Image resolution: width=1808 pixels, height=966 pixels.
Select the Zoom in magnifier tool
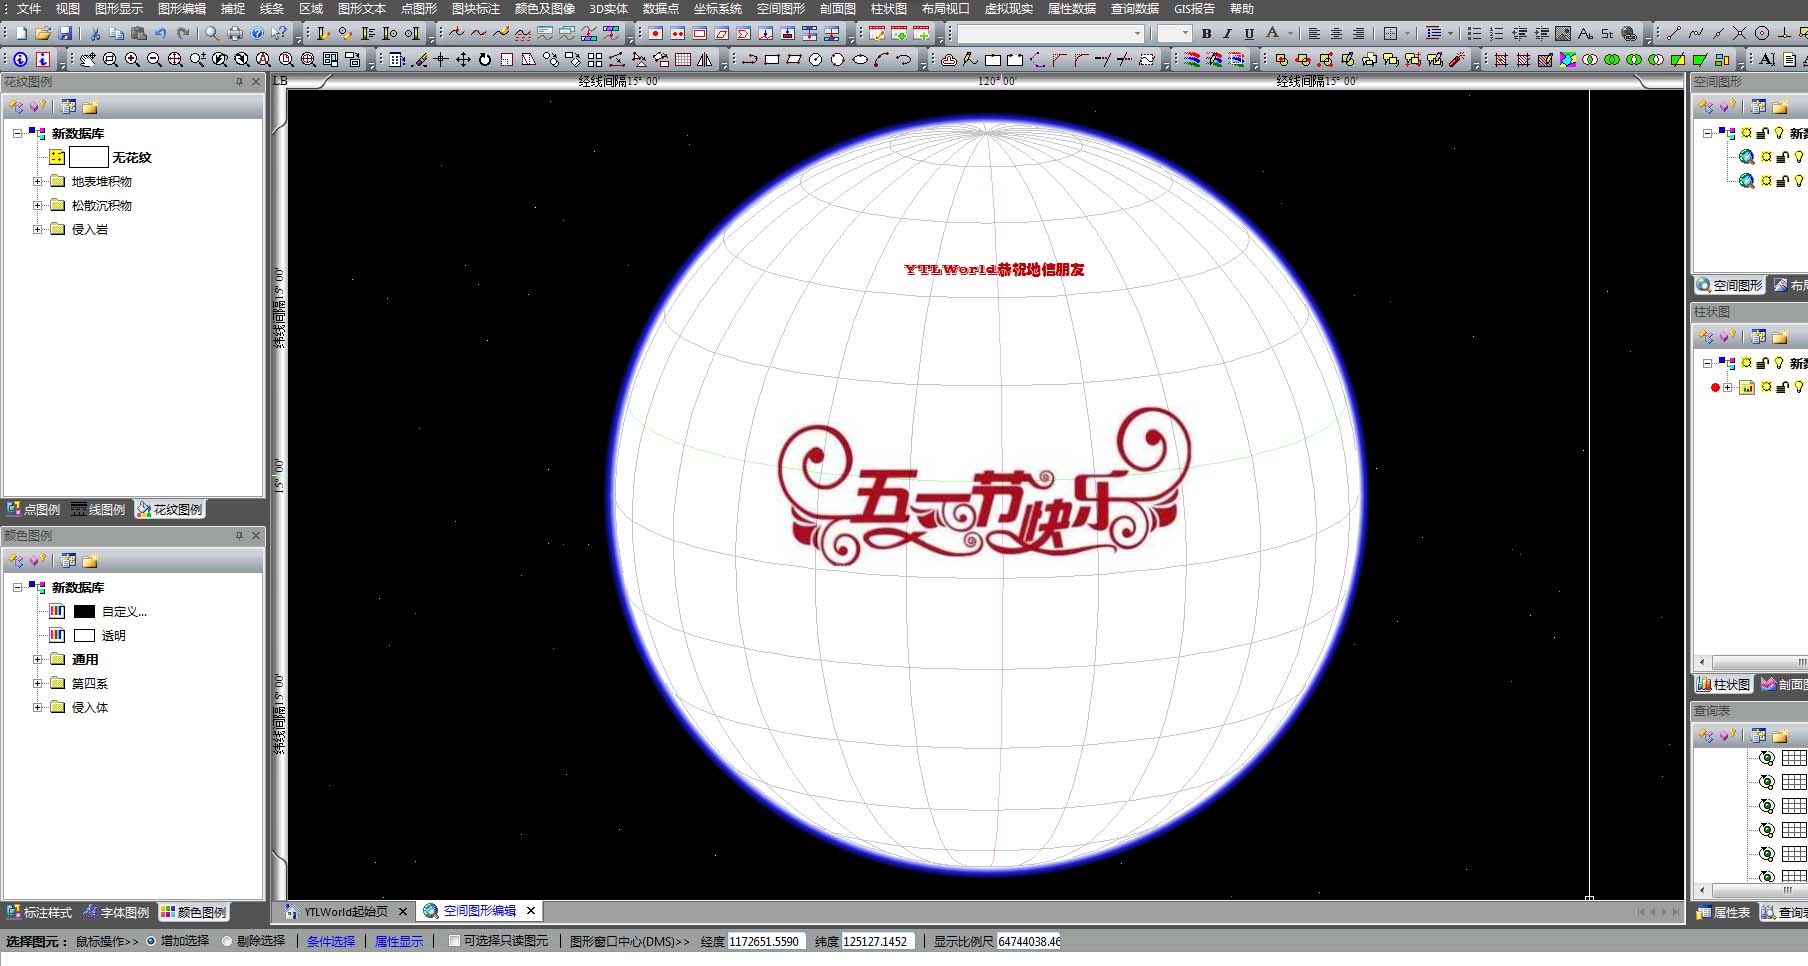[x=131, y=60]
